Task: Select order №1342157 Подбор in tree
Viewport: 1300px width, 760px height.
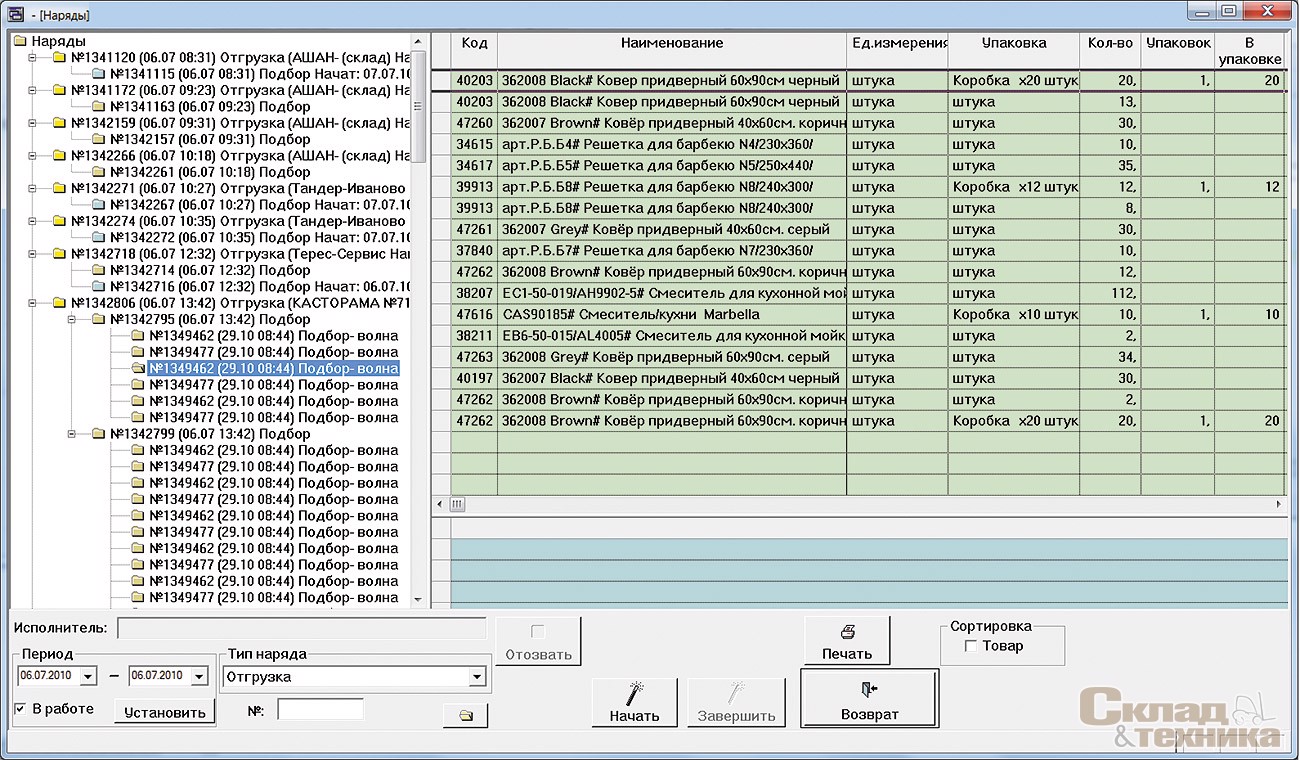Action: [210, 139]
